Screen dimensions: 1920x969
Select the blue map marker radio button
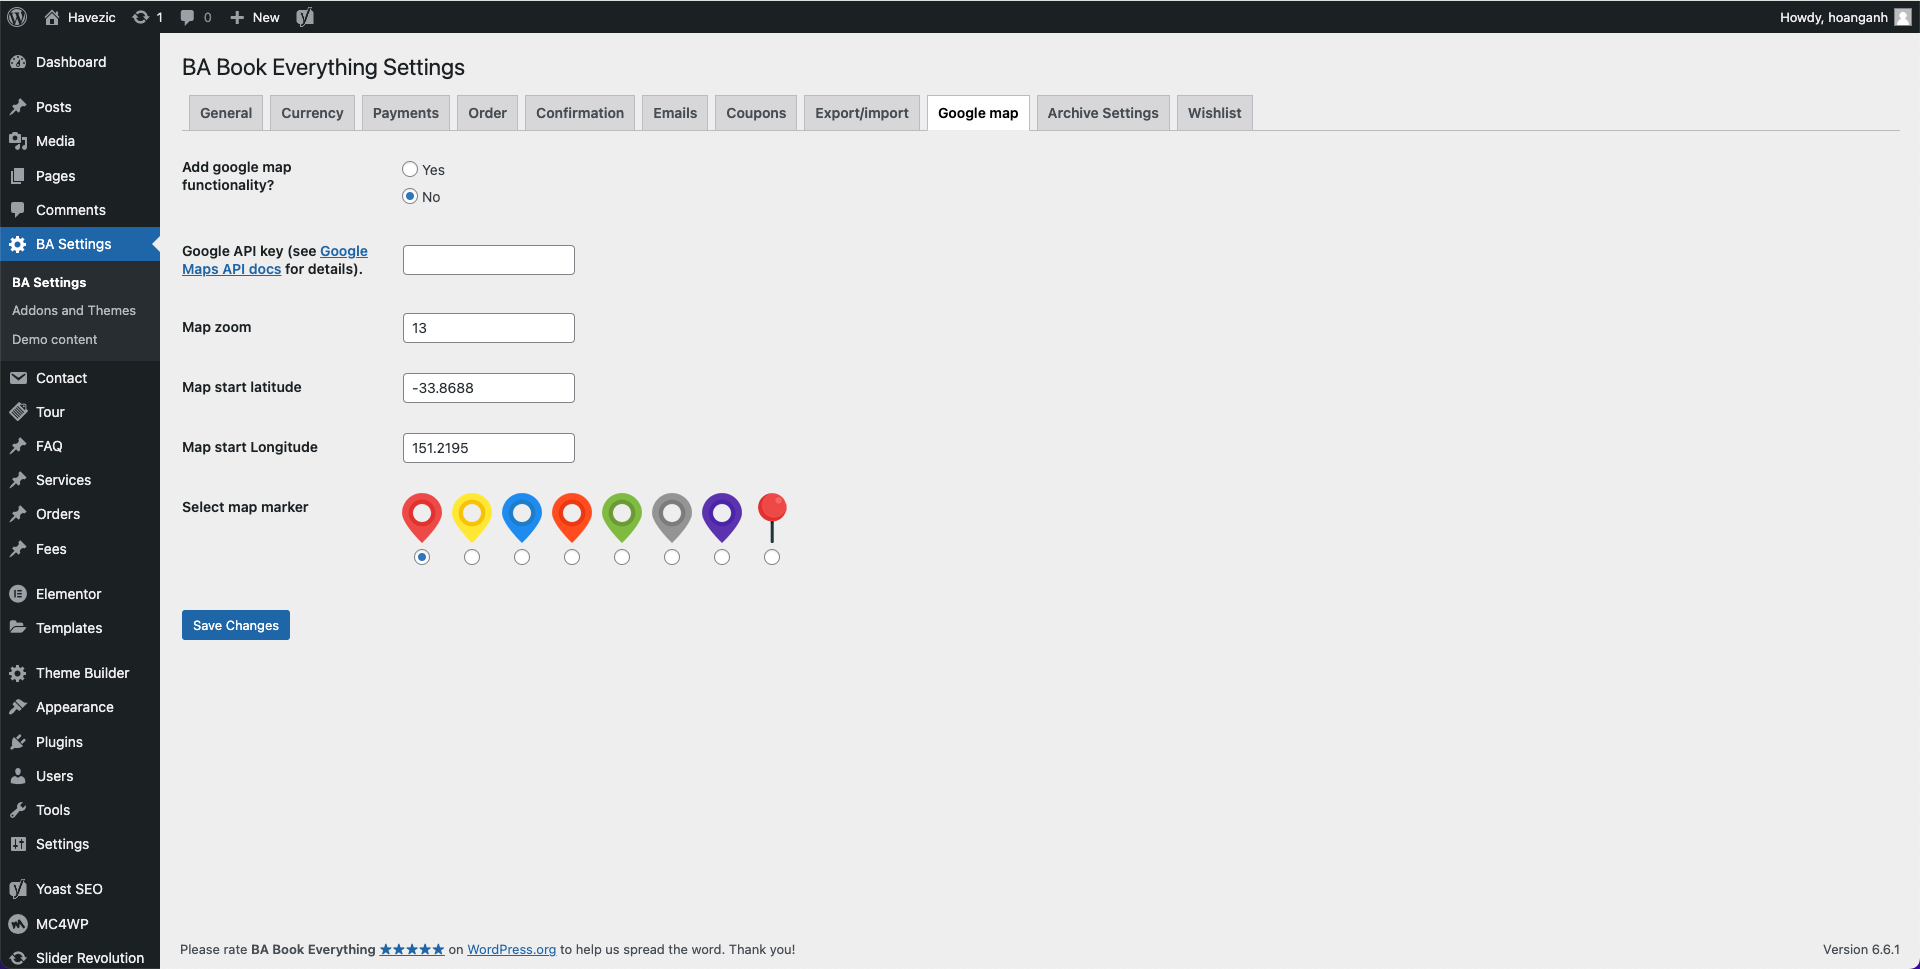point(522,557)
